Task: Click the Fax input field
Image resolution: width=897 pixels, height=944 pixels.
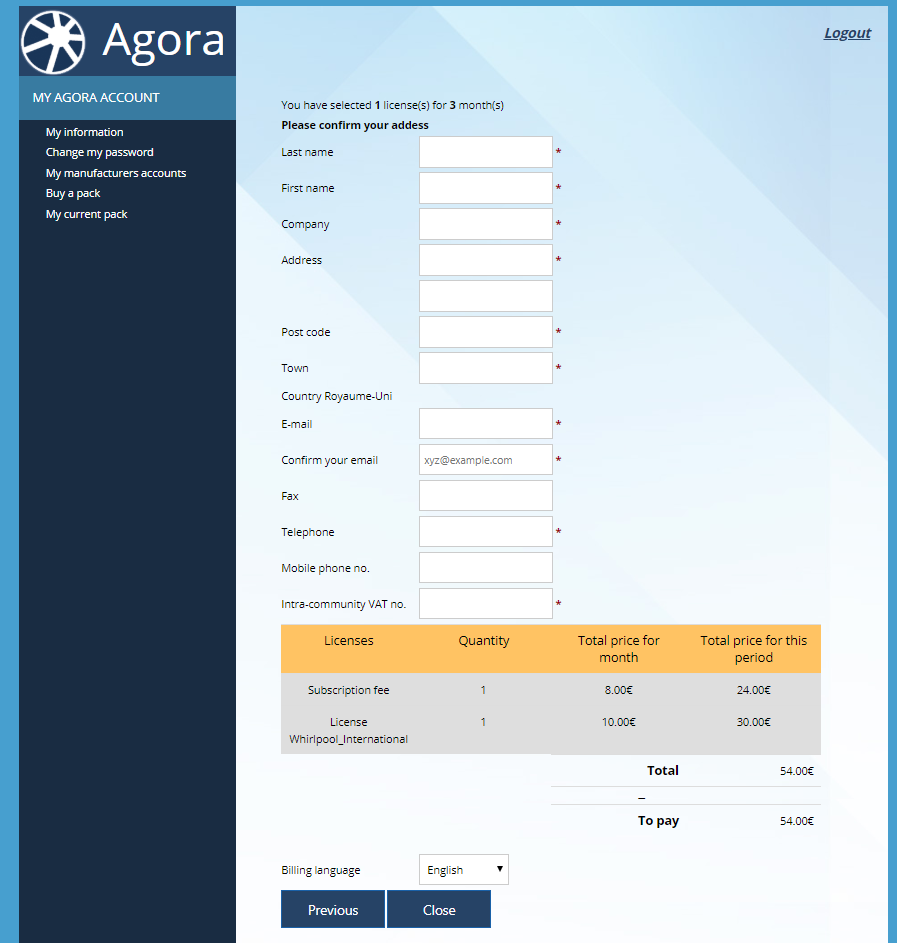Action: [x=486, y=495]
